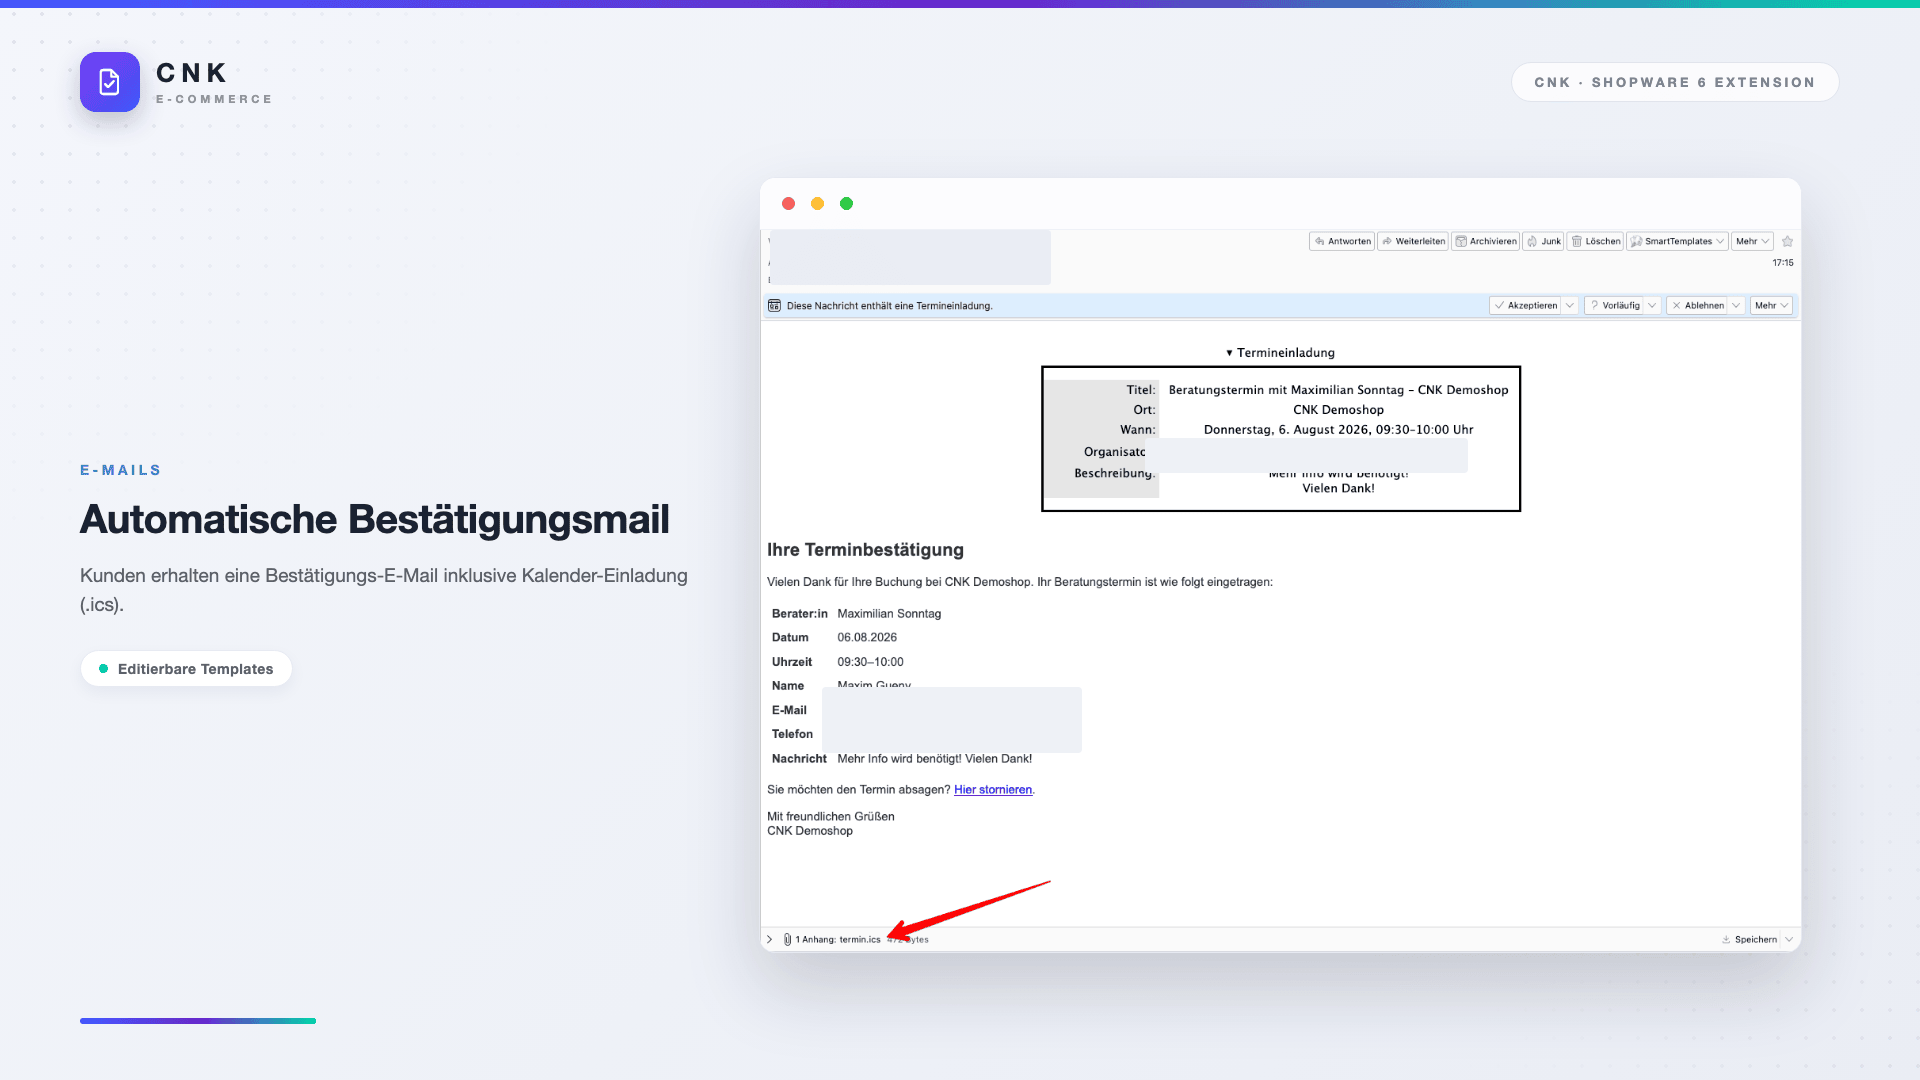Click the 'Automatische Bestätigungsmail' headline
1920x1080 pixels.
coord(375,519)
